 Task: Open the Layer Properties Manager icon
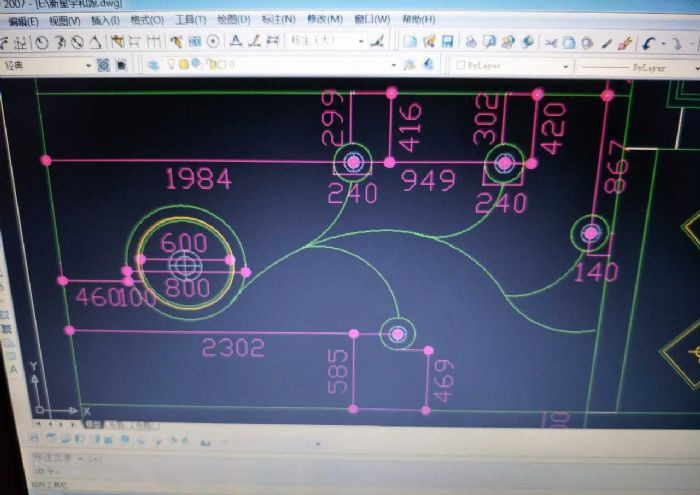pos(153,65)
